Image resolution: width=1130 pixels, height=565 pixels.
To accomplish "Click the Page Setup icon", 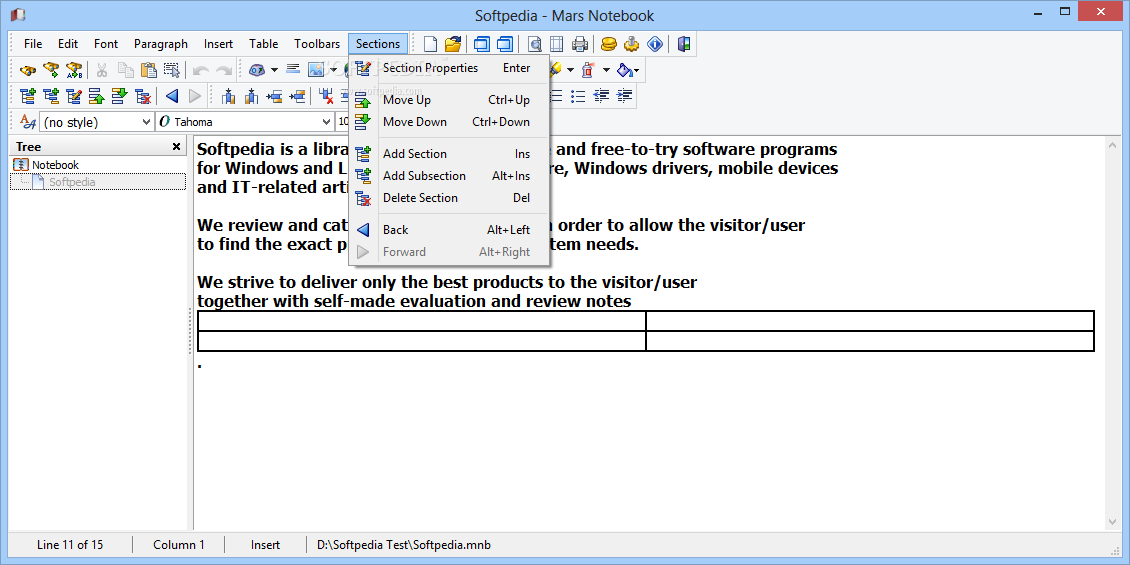I will [557, 44].
